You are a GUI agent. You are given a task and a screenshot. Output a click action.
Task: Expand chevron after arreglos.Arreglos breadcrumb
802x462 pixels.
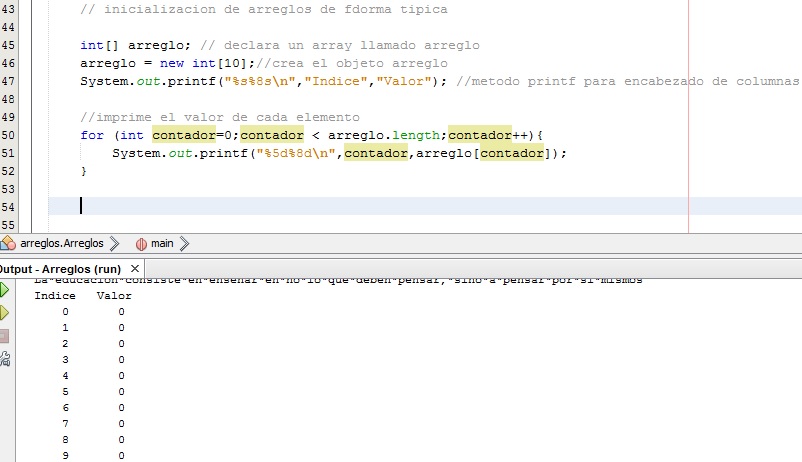point(113,243)
